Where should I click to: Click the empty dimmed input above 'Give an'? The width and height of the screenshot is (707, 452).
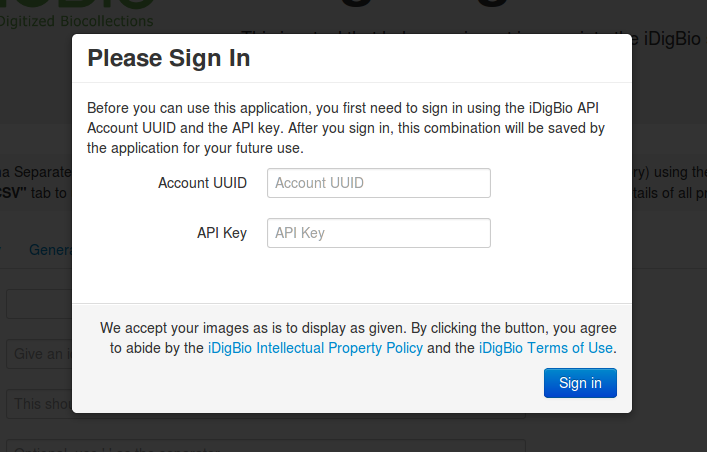(39, 304)
